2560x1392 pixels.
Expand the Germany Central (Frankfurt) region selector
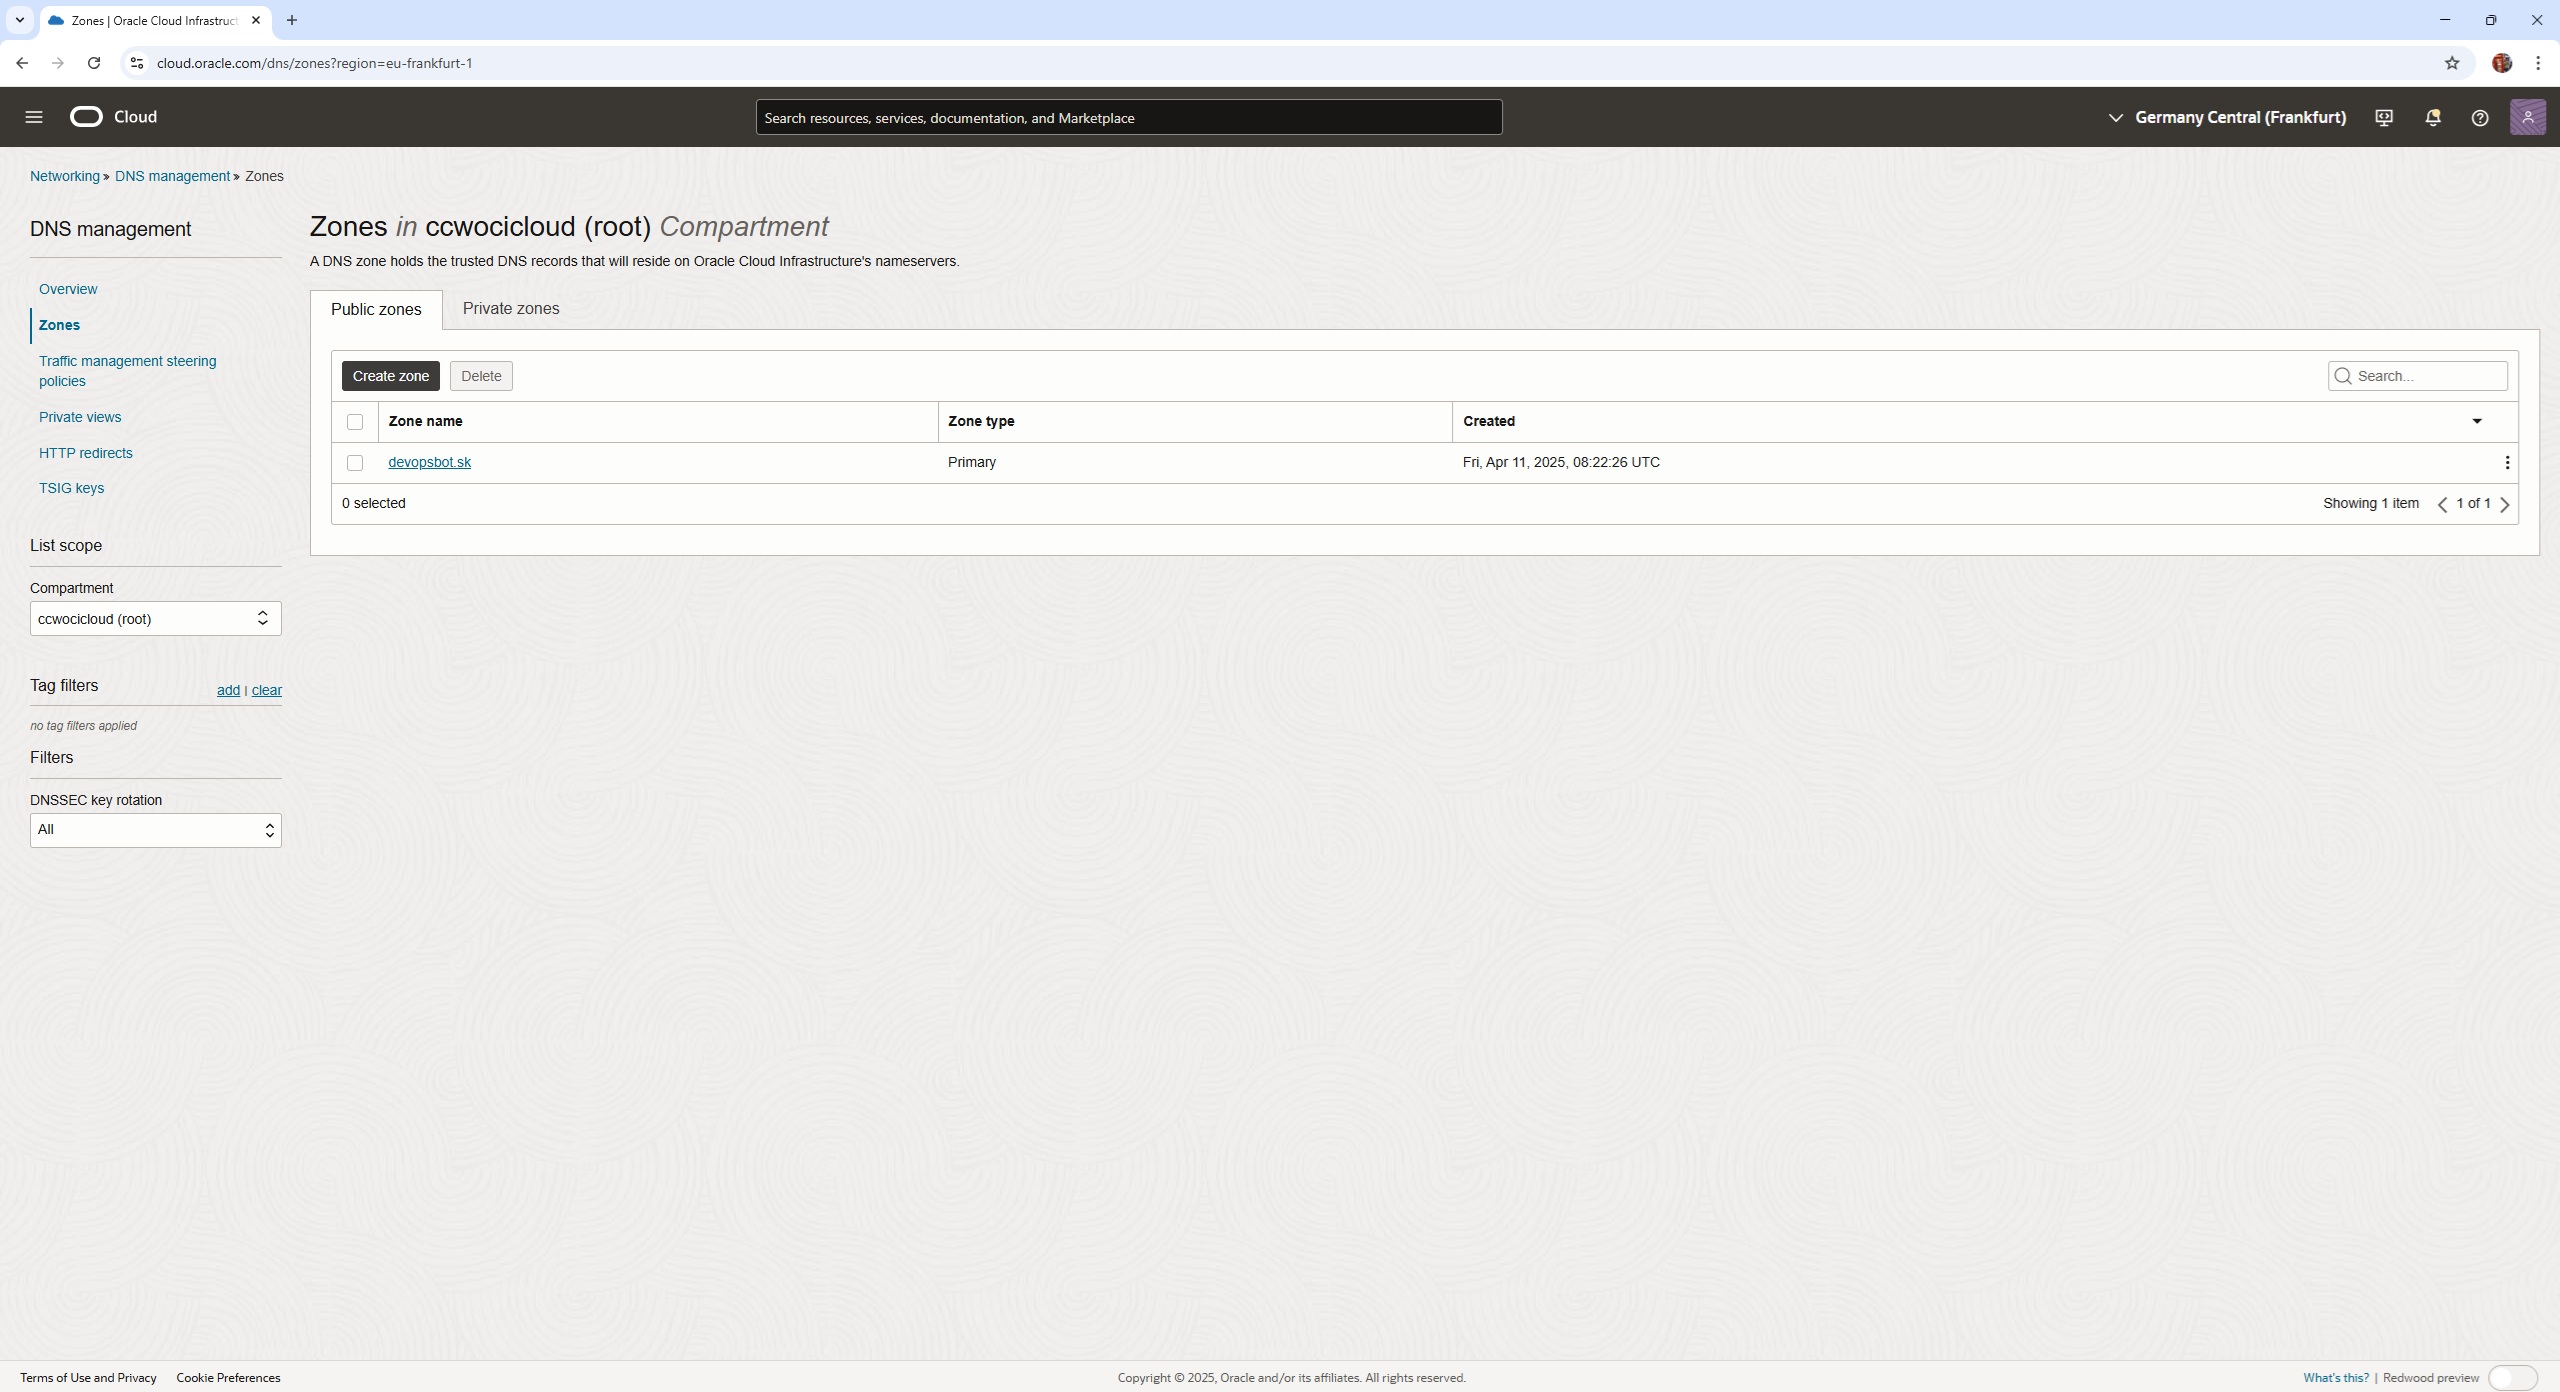(x=2227, y=118)
